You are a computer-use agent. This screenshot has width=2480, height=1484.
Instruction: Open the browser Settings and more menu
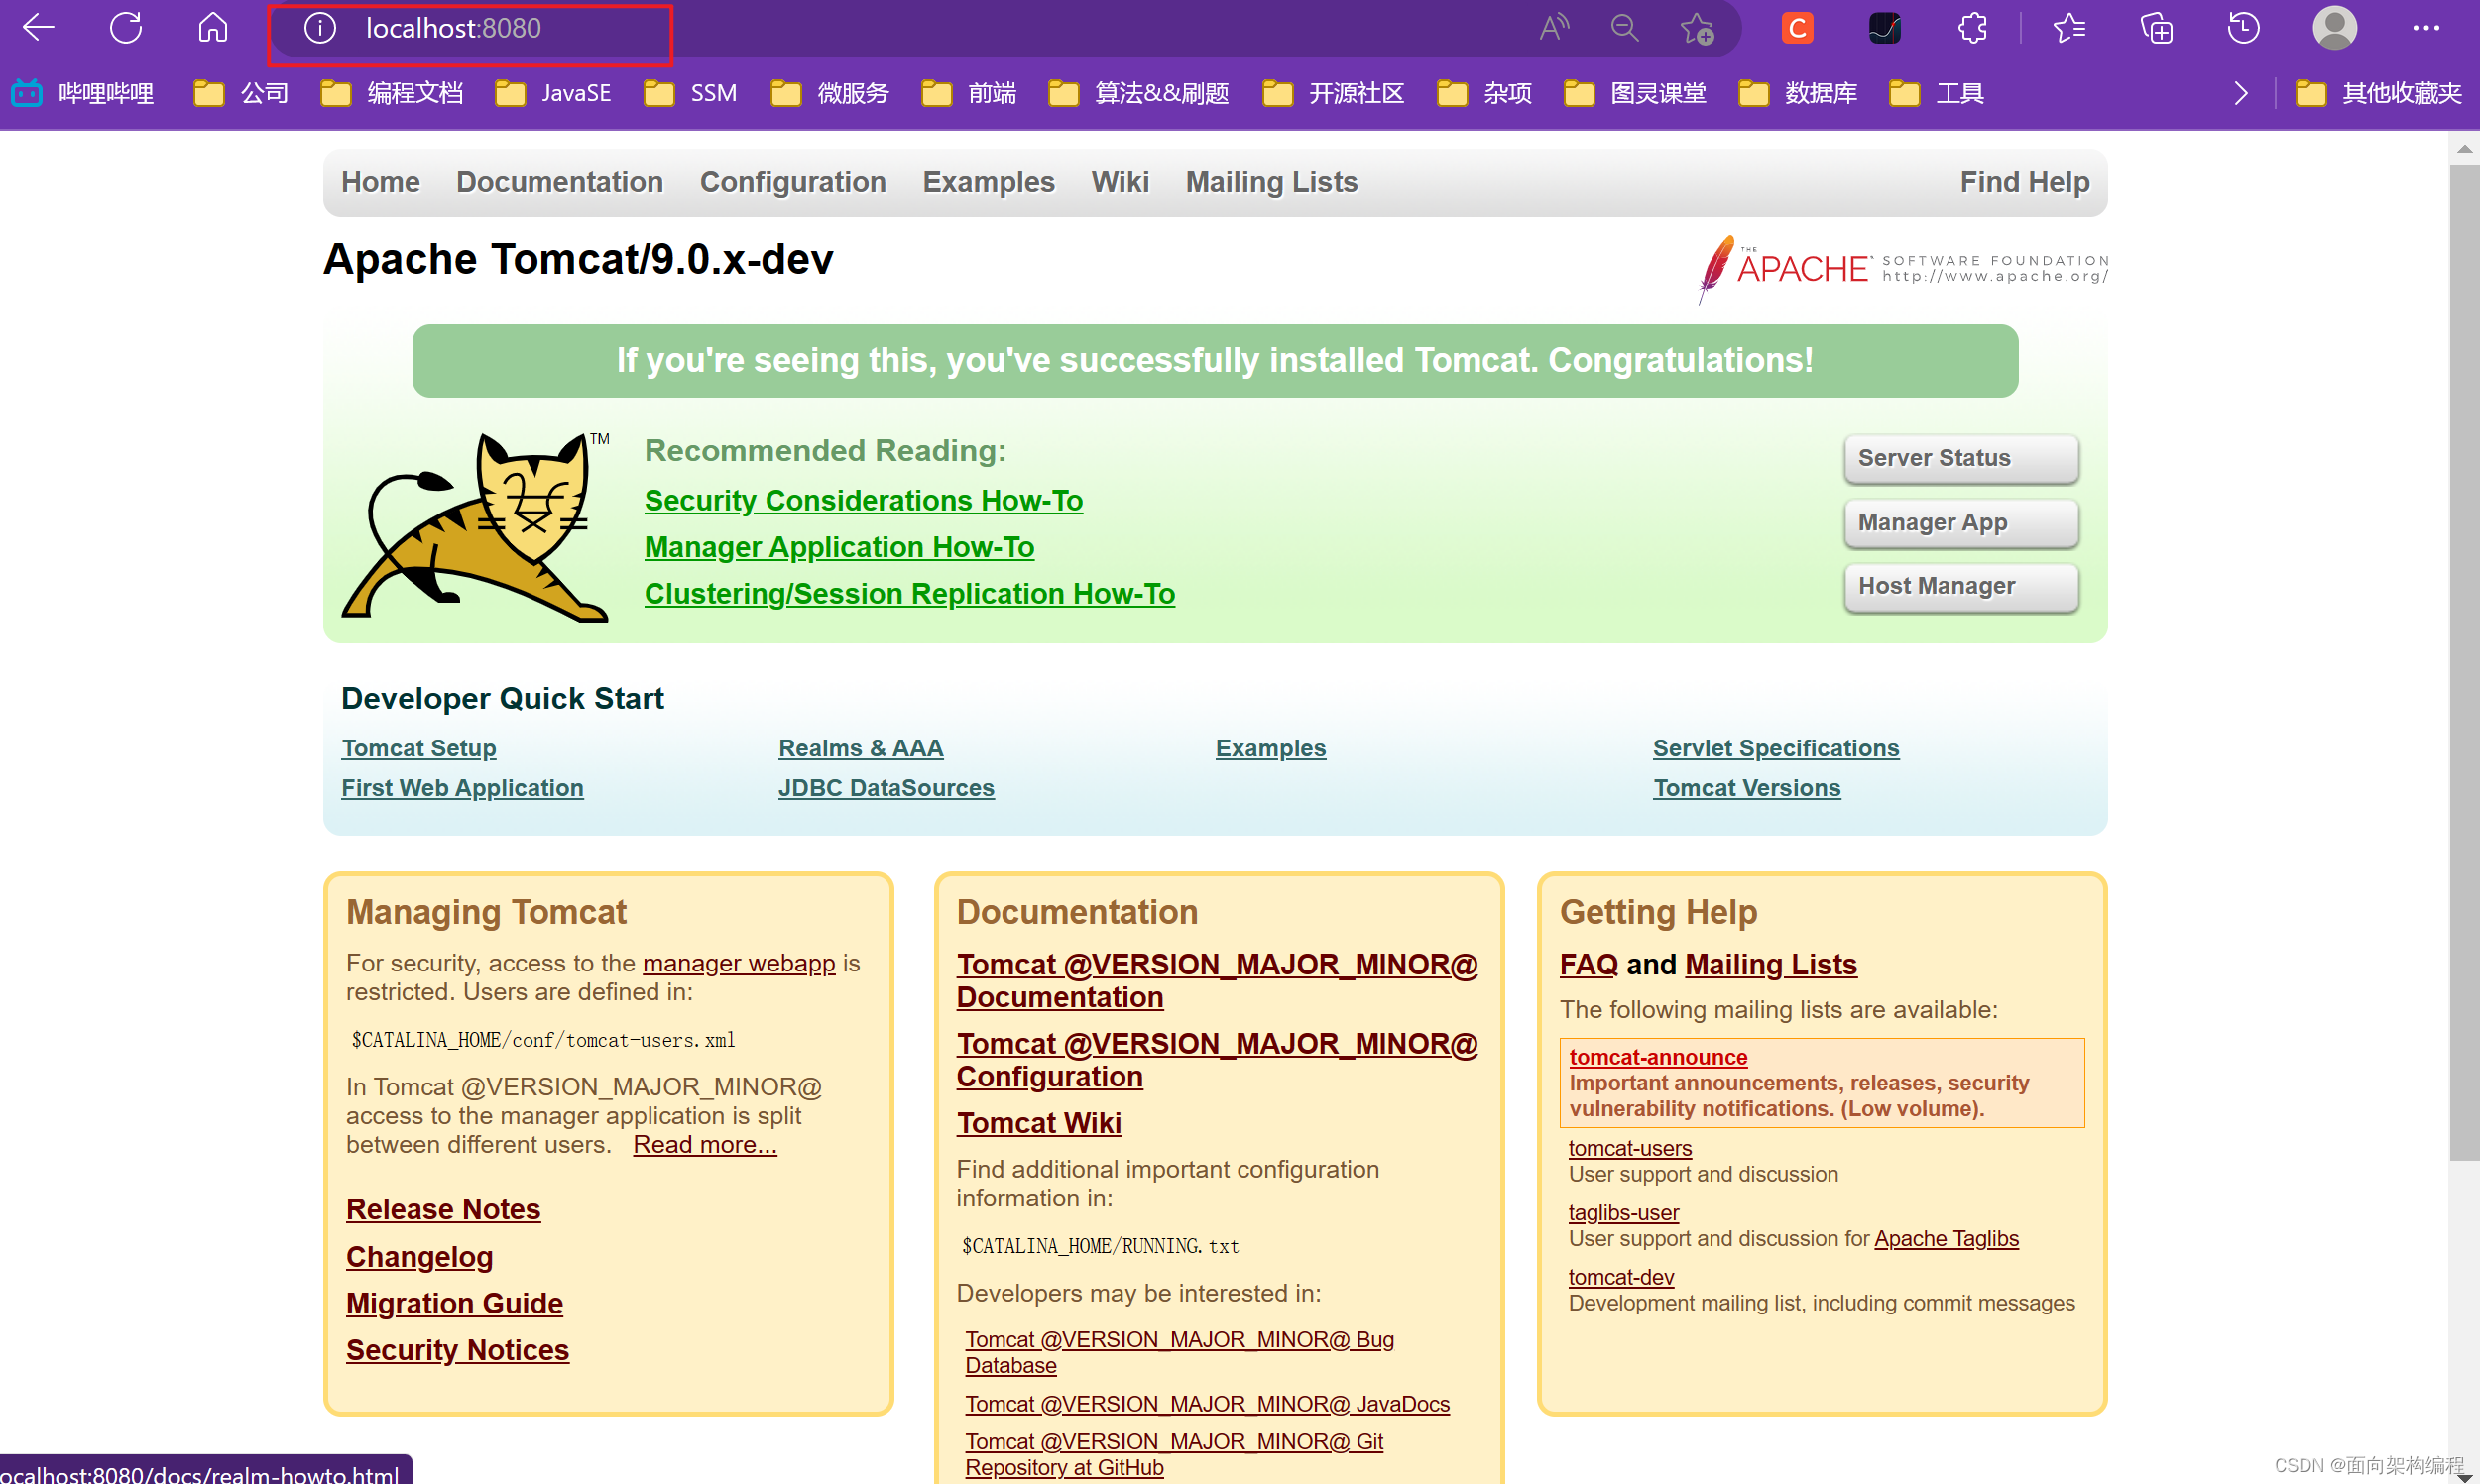(2426, 28)
